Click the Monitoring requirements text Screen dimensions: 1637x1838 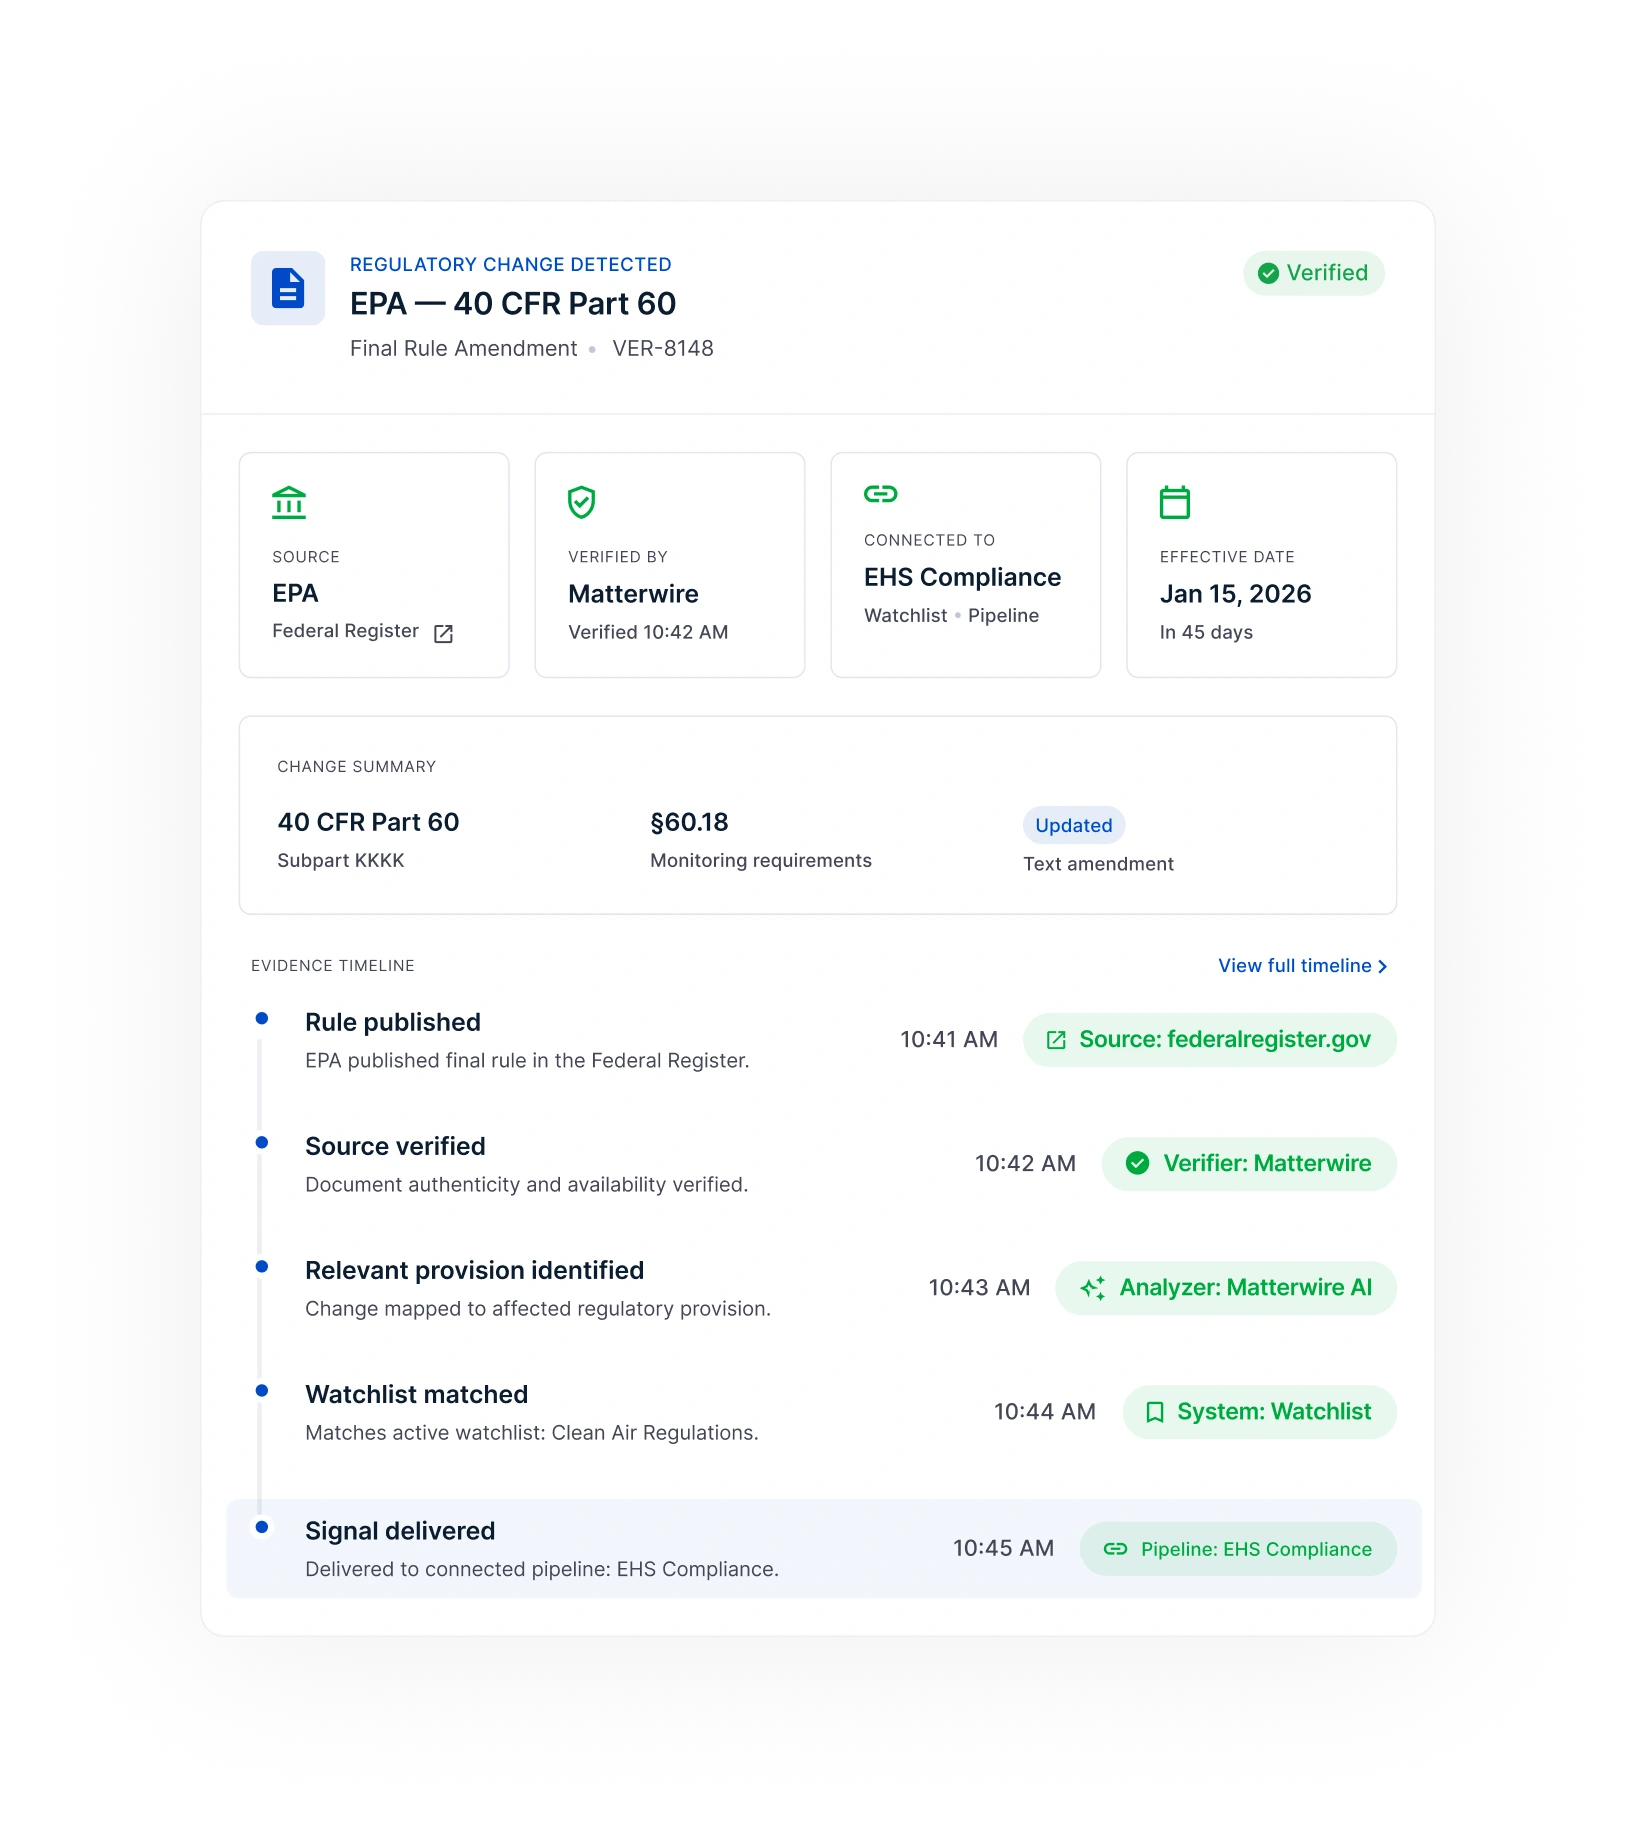(761, 861)
